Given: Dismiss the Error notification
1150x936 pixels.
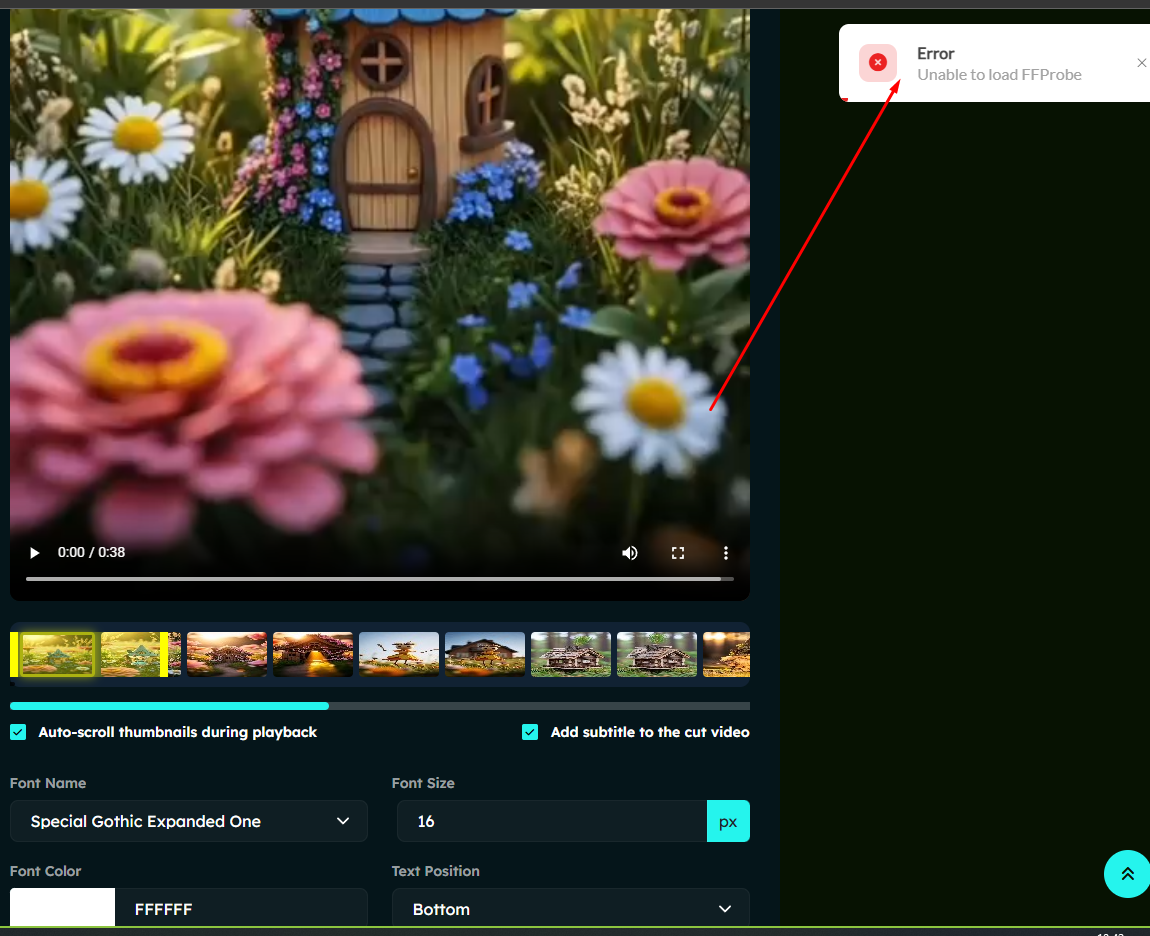Looking at the screenshot, I should 1141,63.
